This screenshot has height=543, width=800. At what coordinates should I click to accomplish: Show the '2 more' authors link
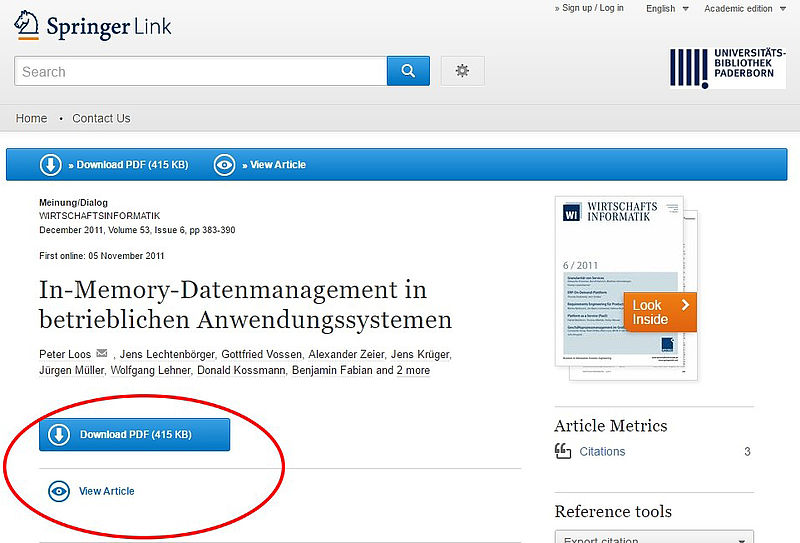click(x=413, y=371)
